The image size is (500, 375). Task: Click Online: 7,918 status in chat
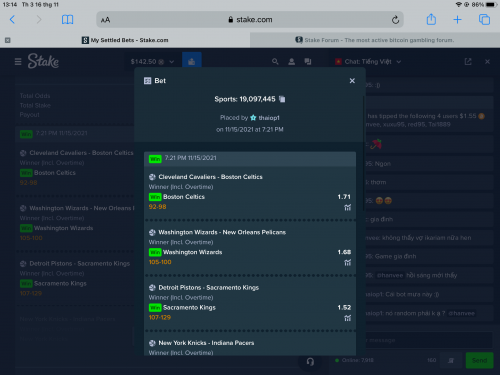[354, 360]
